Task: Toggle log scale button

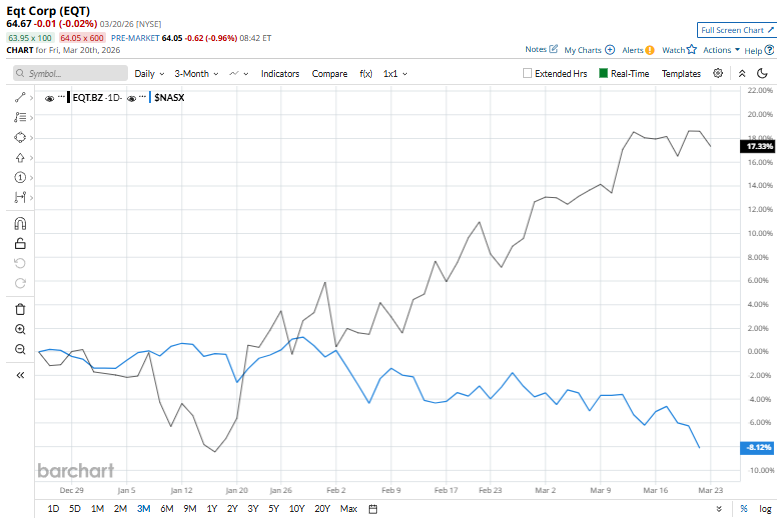Action: (x=765, y=509)
